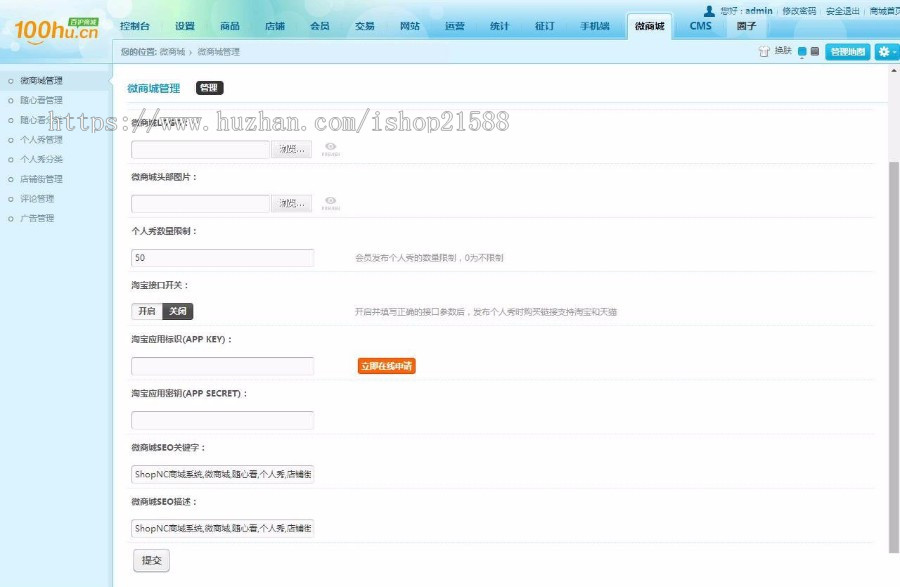Disable the 淘宝接口 with 关闭 button
This screenshot has width=900, height=587.
[x=178, y=311]
